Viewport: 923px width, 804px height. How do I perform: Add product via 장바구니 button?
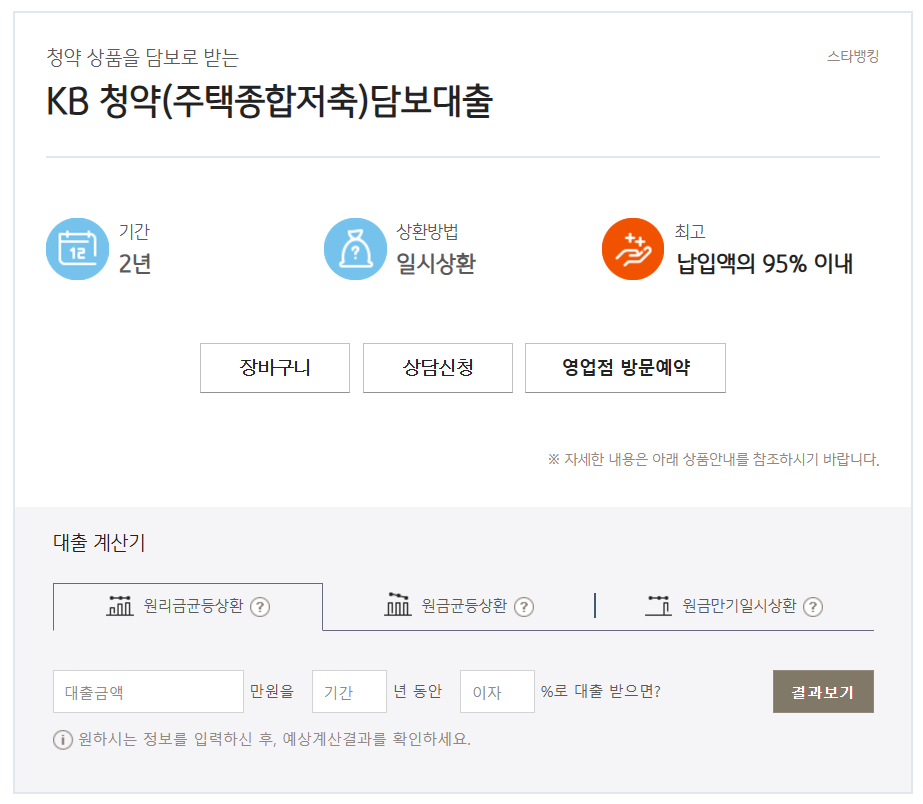click(275, 368)
